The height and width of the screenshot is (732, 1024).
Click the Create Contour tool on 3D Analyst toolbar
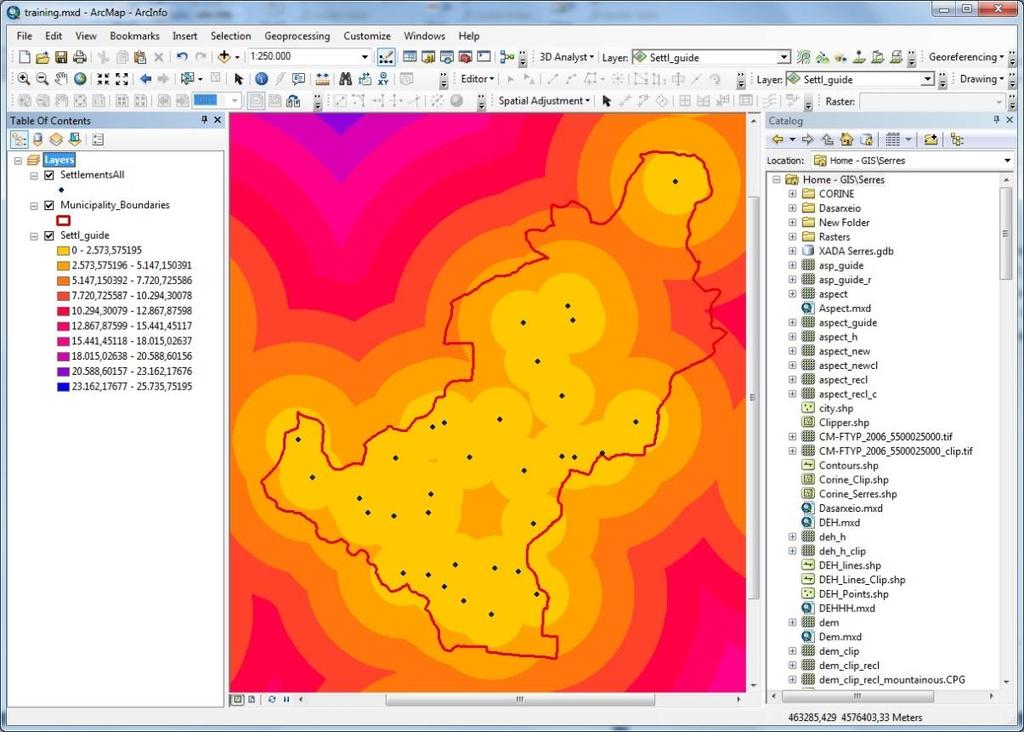click(804, 57)
